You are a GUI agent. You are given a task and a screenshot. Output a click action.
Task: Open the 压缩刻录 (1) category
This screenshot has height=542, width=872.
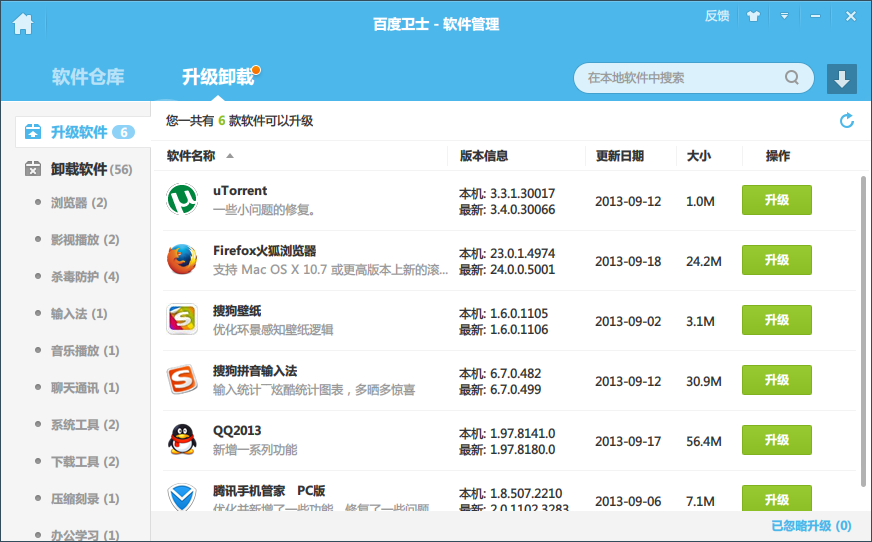coord(85,499)
